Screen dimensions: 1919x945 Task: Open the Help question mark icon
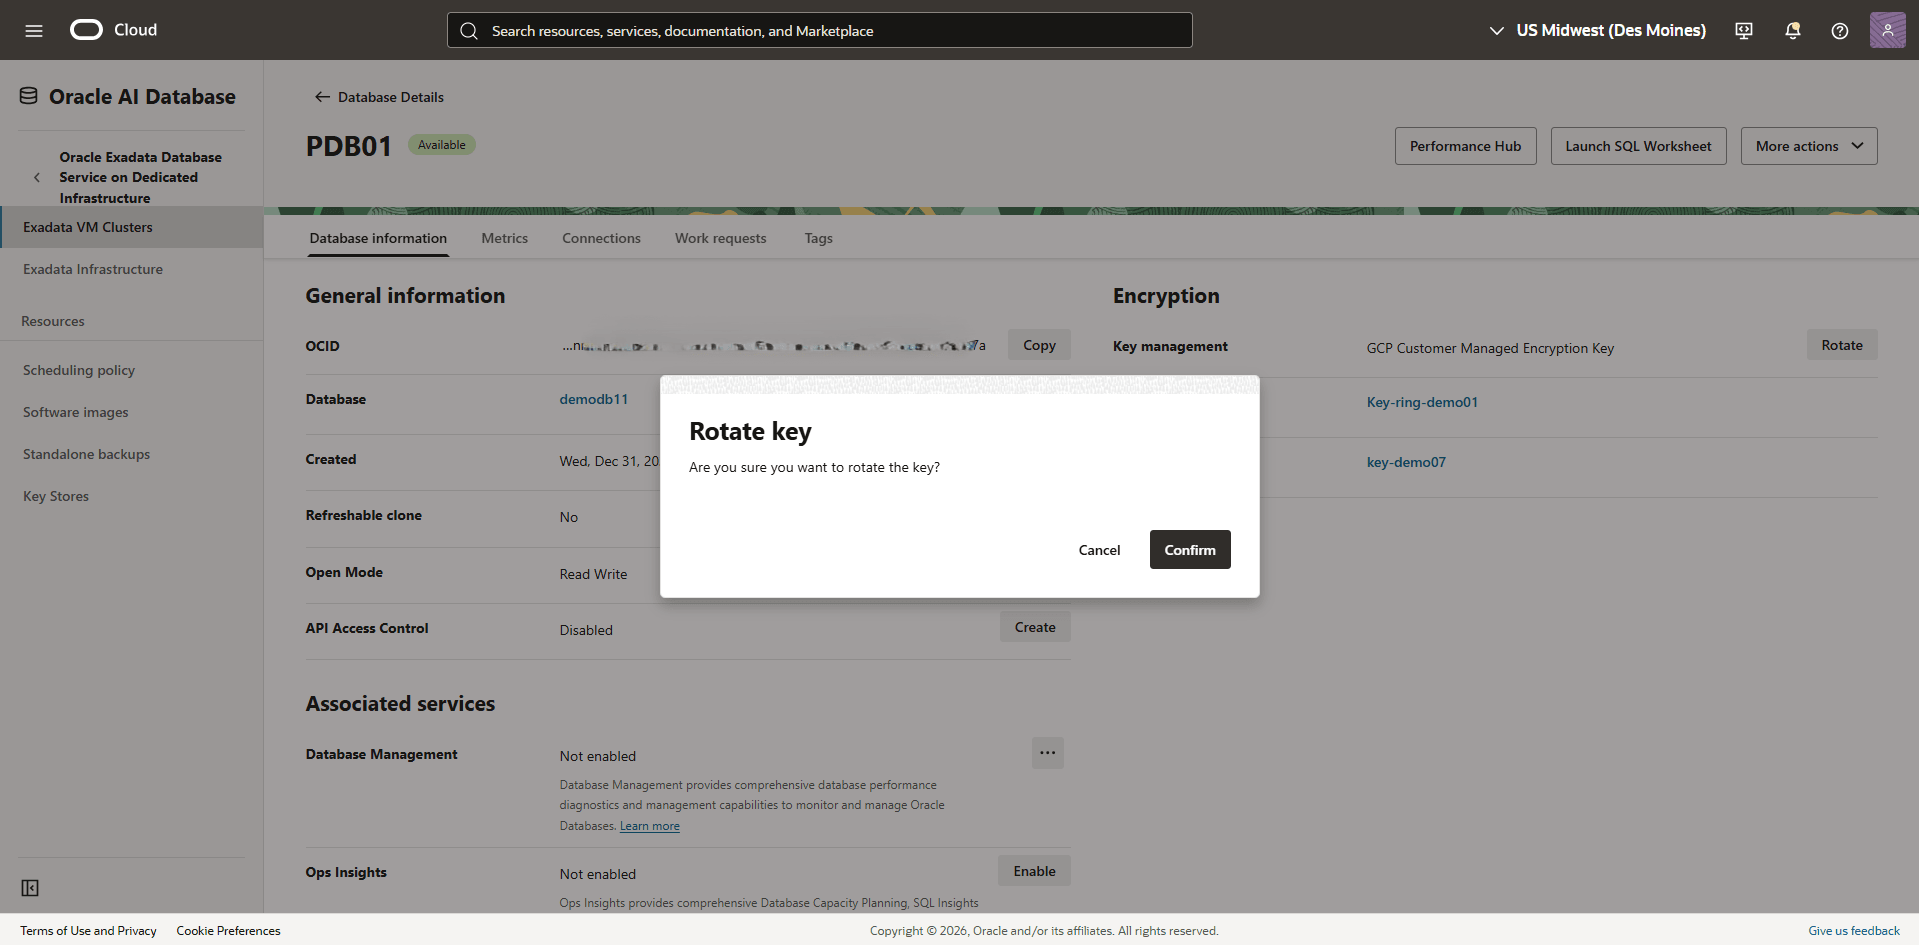[1839, 31]
